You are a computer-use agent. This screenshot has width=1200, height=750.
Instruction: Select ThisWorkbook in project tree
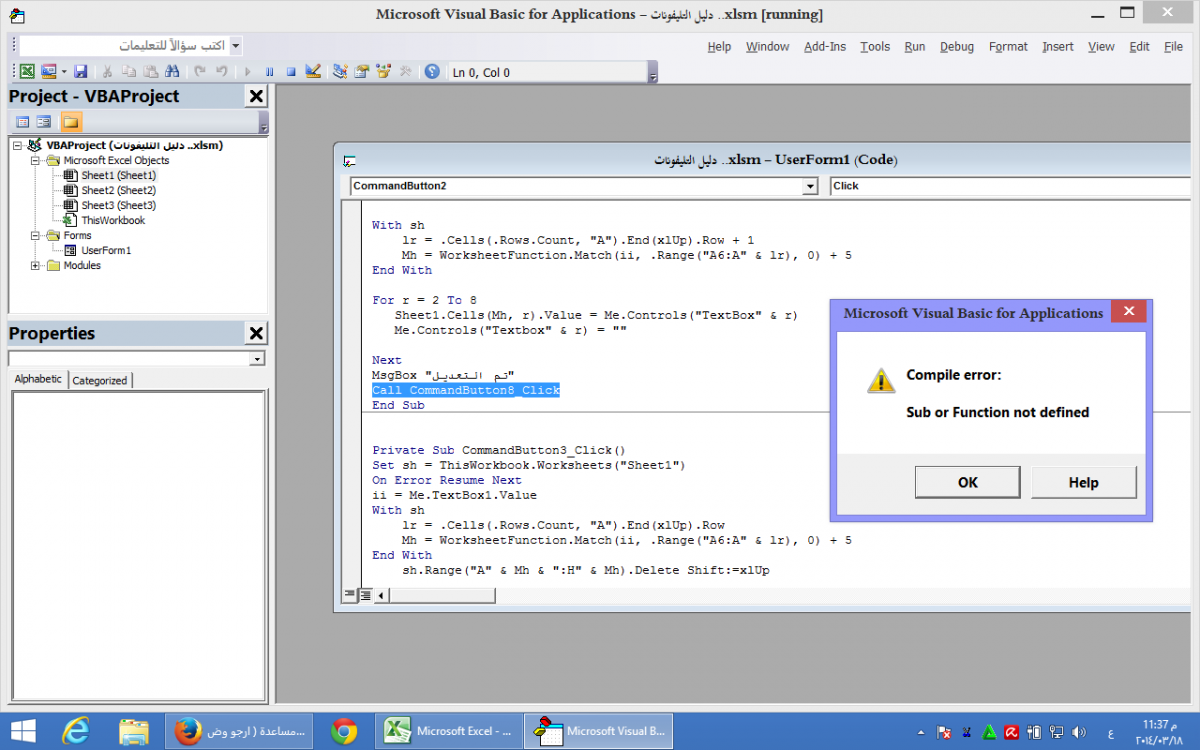[113, 220]
